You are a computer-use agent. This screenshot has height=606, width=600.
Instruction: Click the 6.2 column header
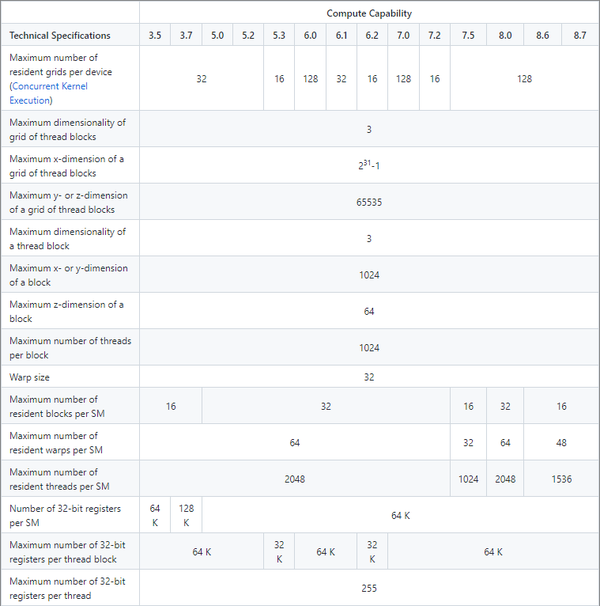pos(372,36)
